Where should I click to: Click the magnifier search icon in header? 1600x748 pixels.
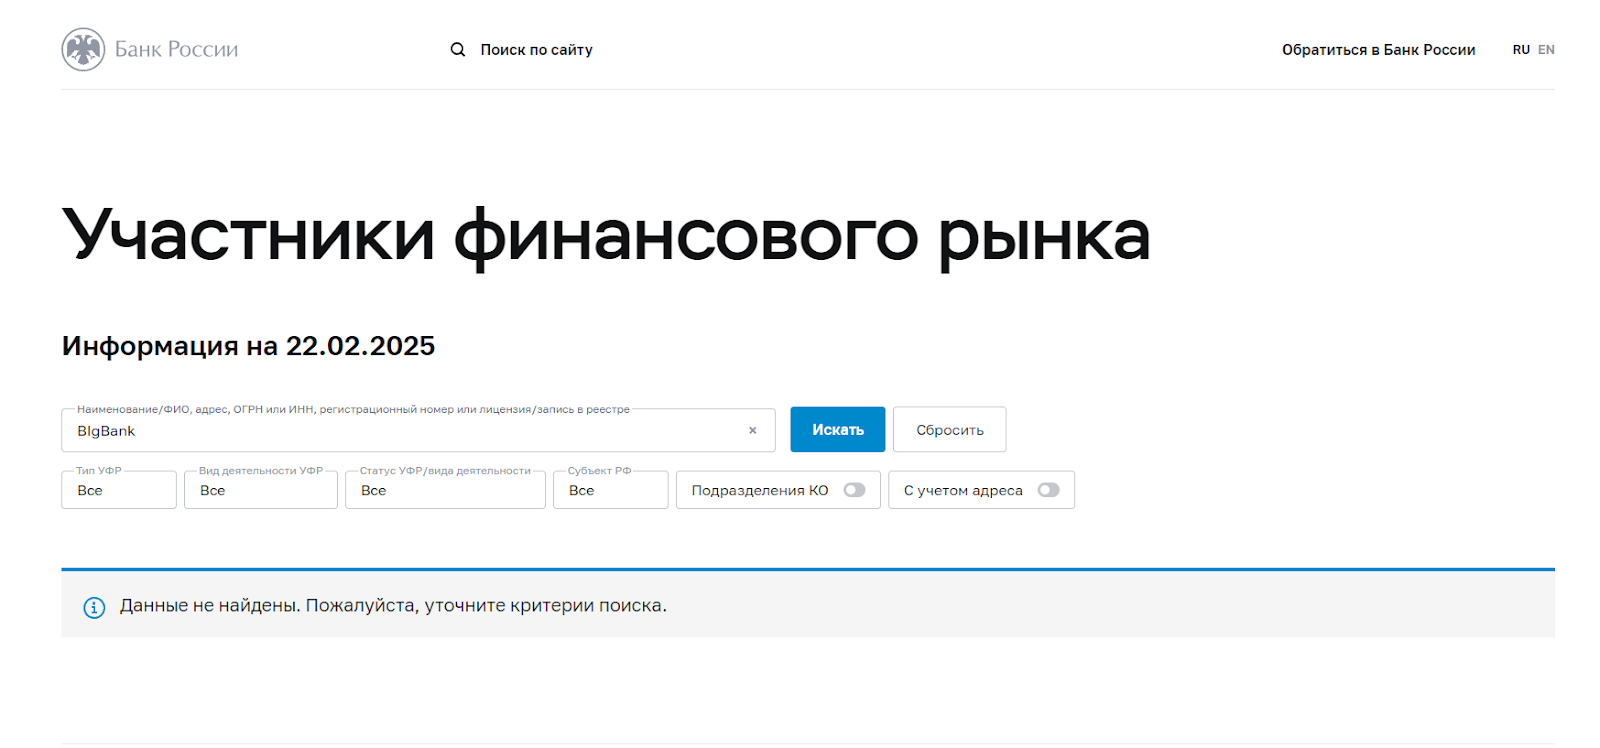[x=458, y=50]
